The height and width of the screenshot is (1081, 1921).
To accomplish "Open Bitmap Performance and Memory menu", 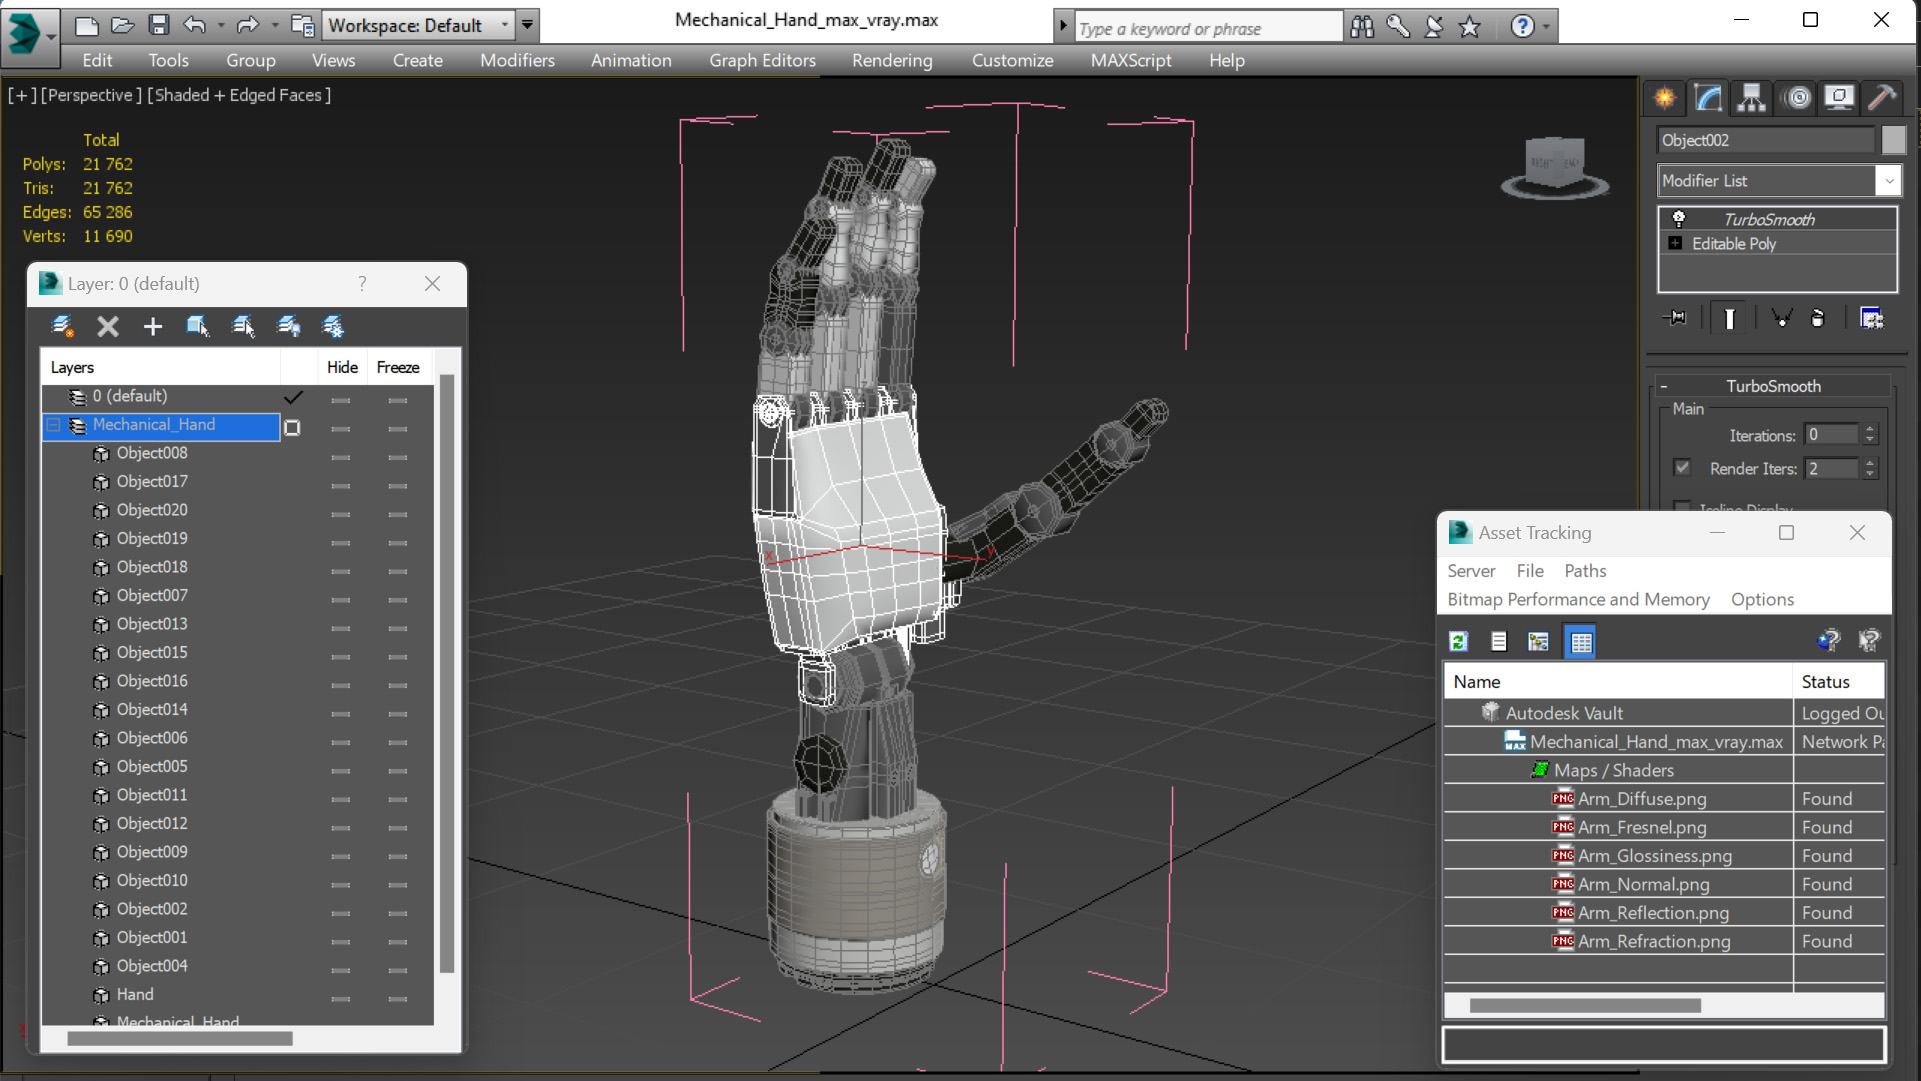I will 1578,599.
